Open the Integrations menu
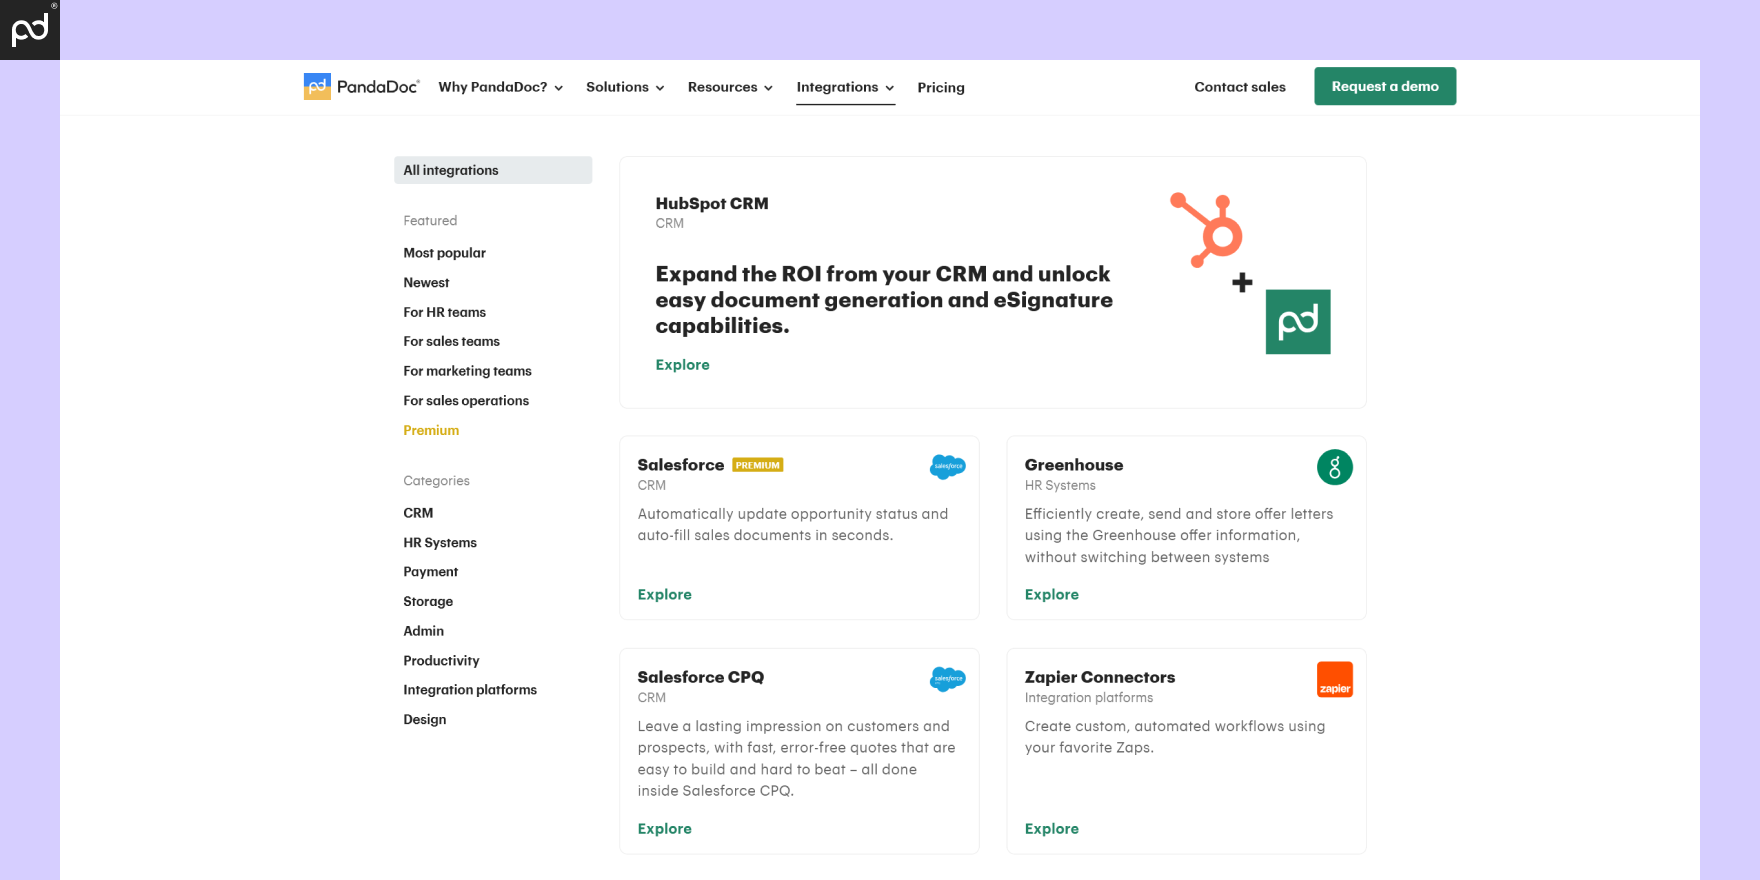Image resolution: width=1760 pixels, height=880 pixels. click(x=845, y=87)
